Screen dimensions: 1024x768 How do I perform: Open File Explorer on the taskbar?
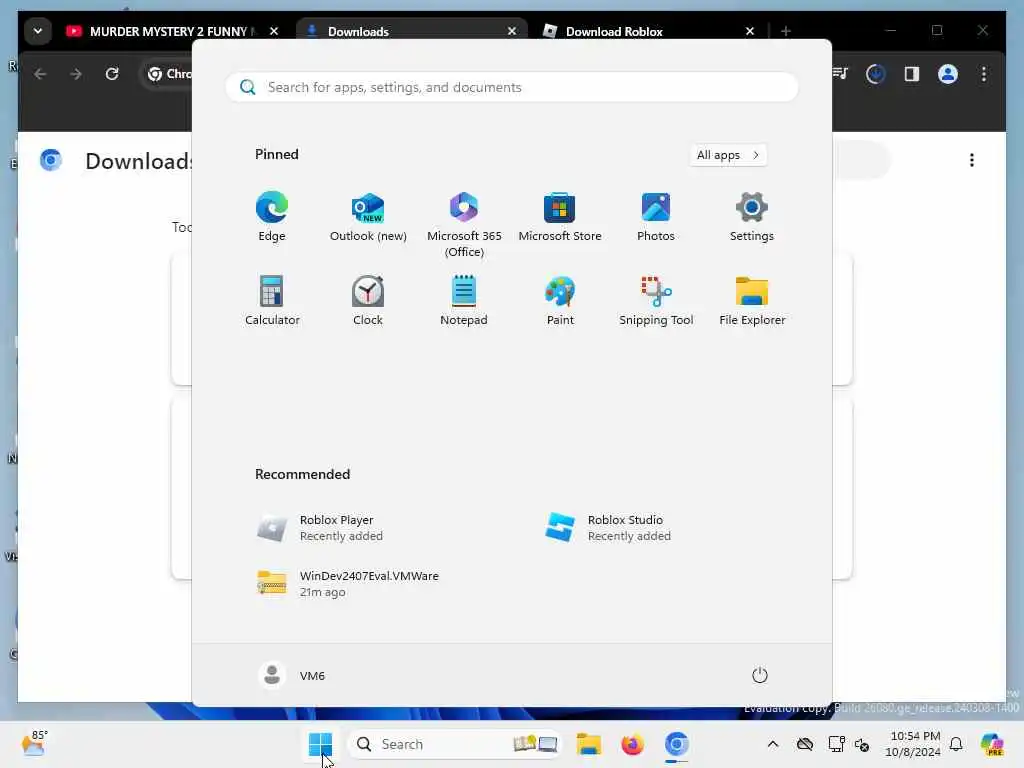click(588, 744)
